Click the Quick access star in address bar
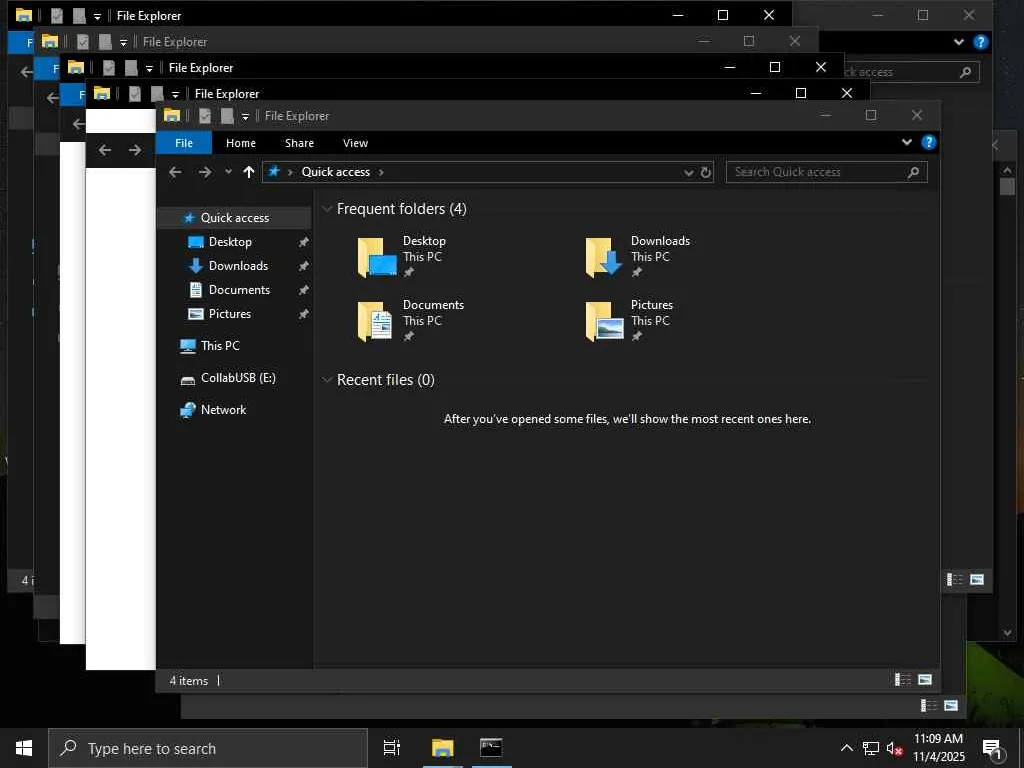 274,171
